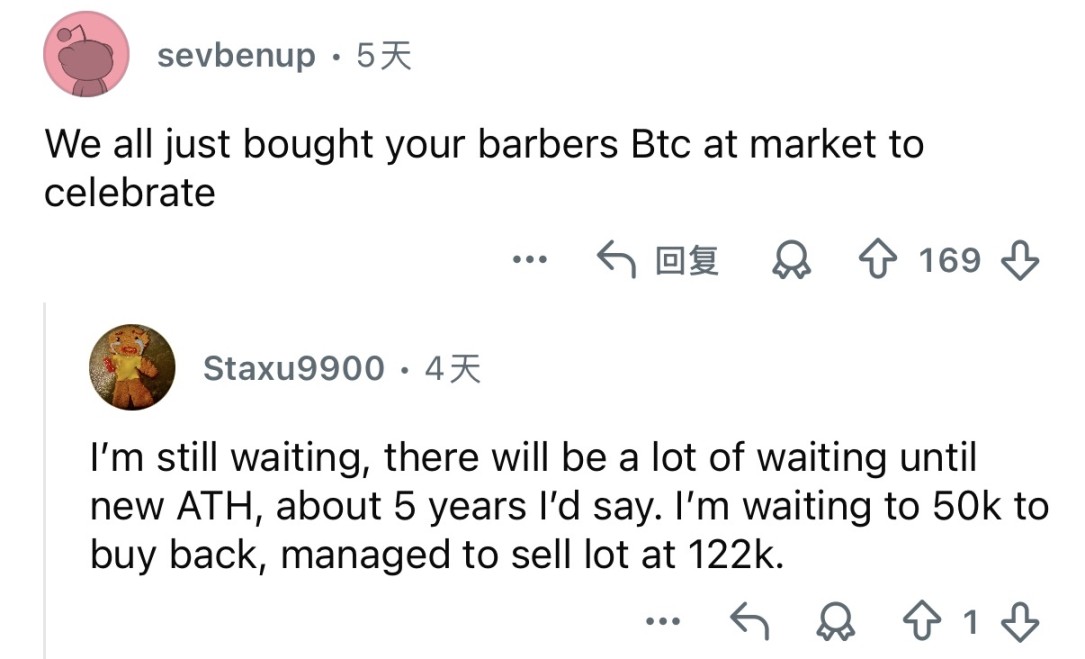Upvote sevbenup's comment
This screenshot has height=659, width=1085.
point(879,260)
